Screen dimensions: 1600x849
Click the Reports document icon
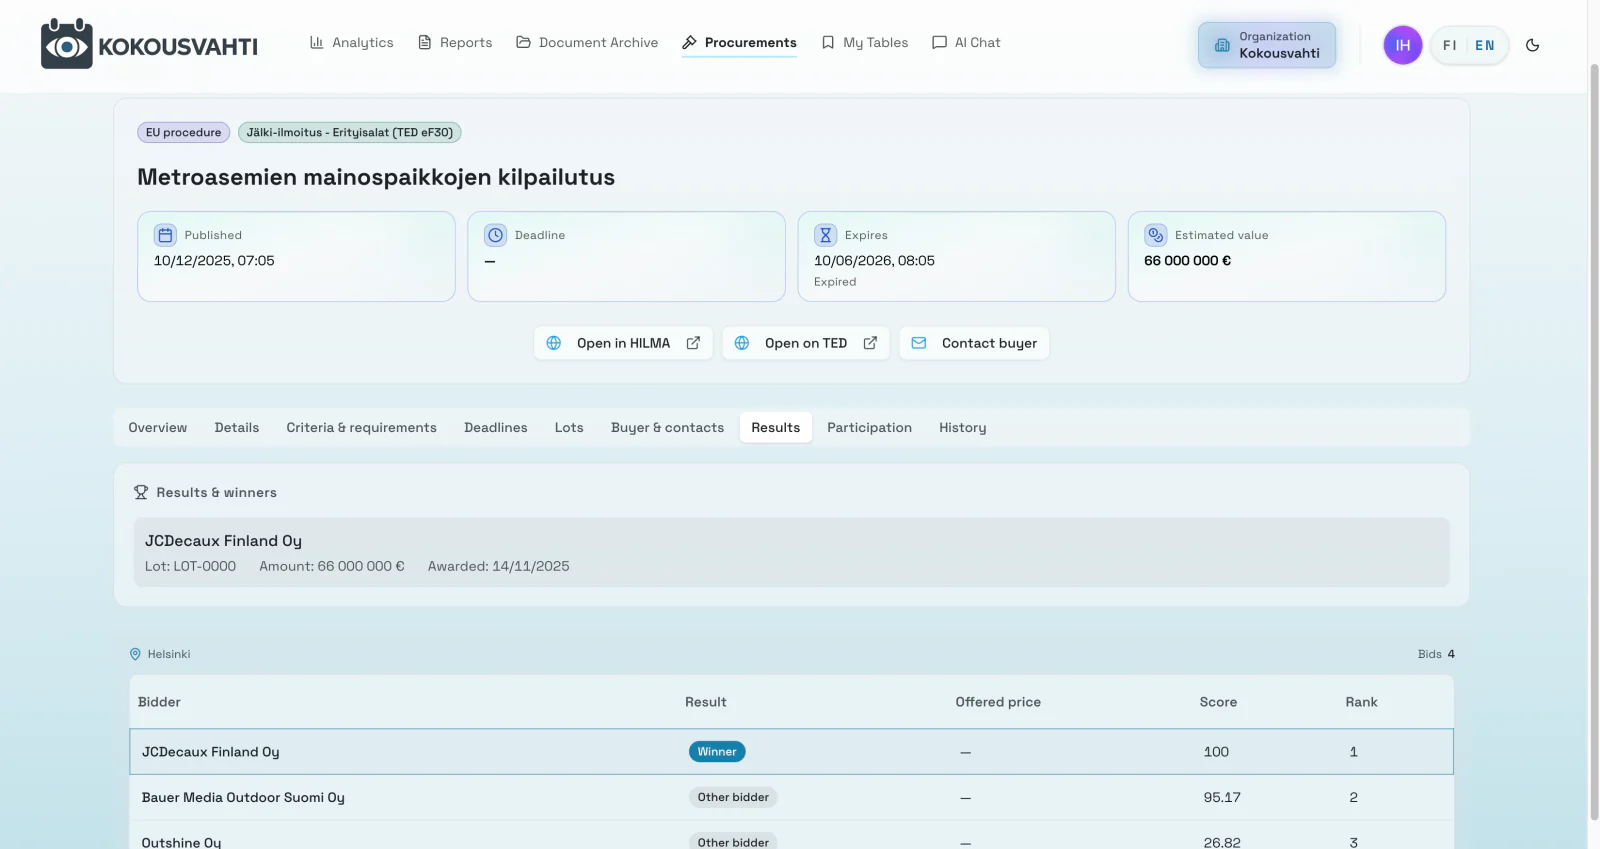(x=425, y=43)
